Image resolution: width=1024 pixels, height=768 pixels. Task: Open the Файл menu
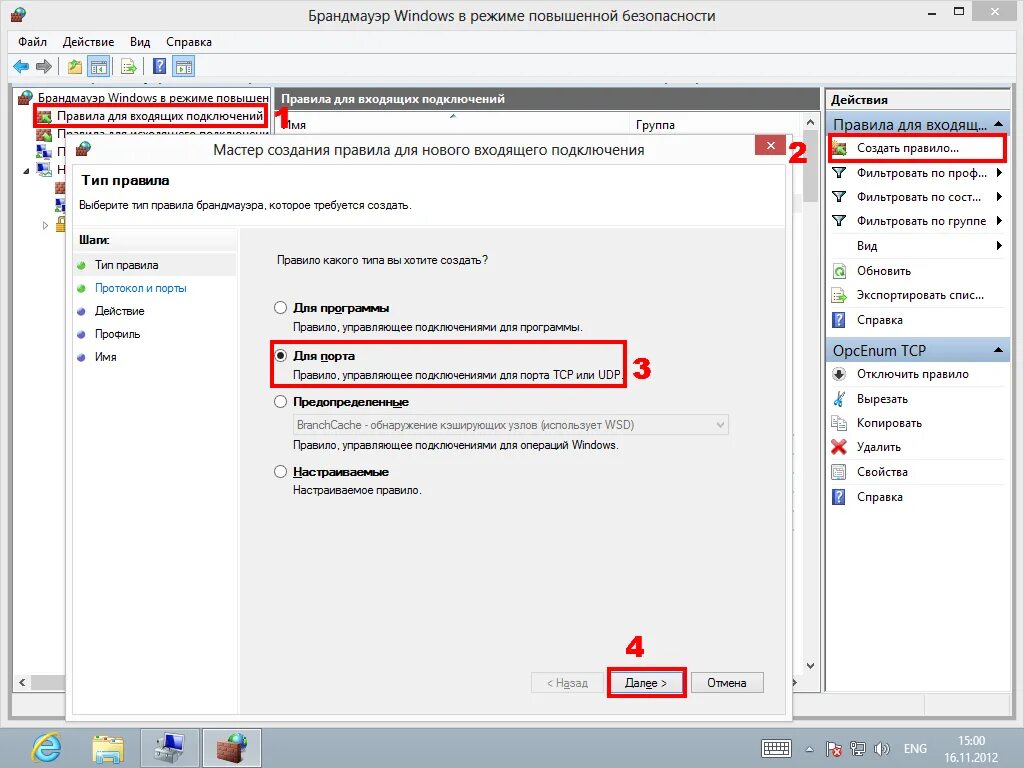coord(32,42)
